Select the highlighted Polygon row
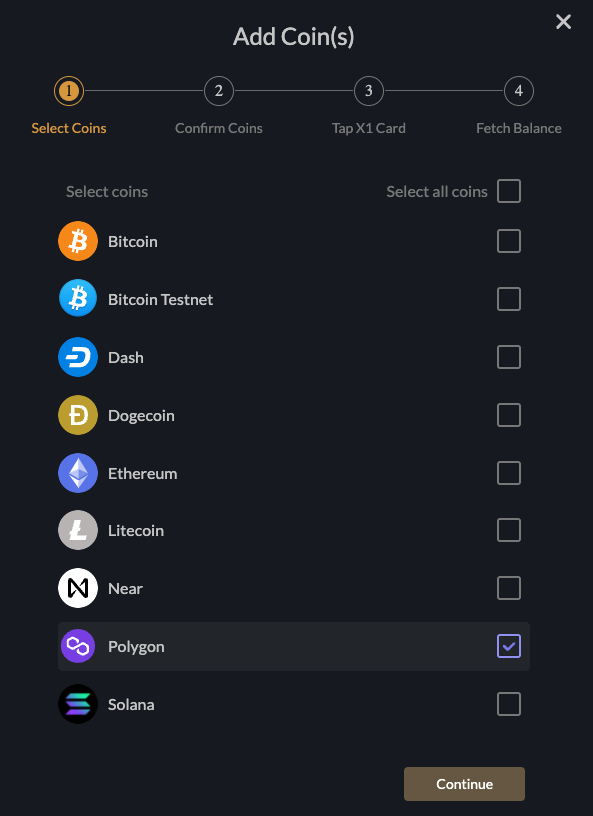 pyautogui.click(x=293, y=646)
